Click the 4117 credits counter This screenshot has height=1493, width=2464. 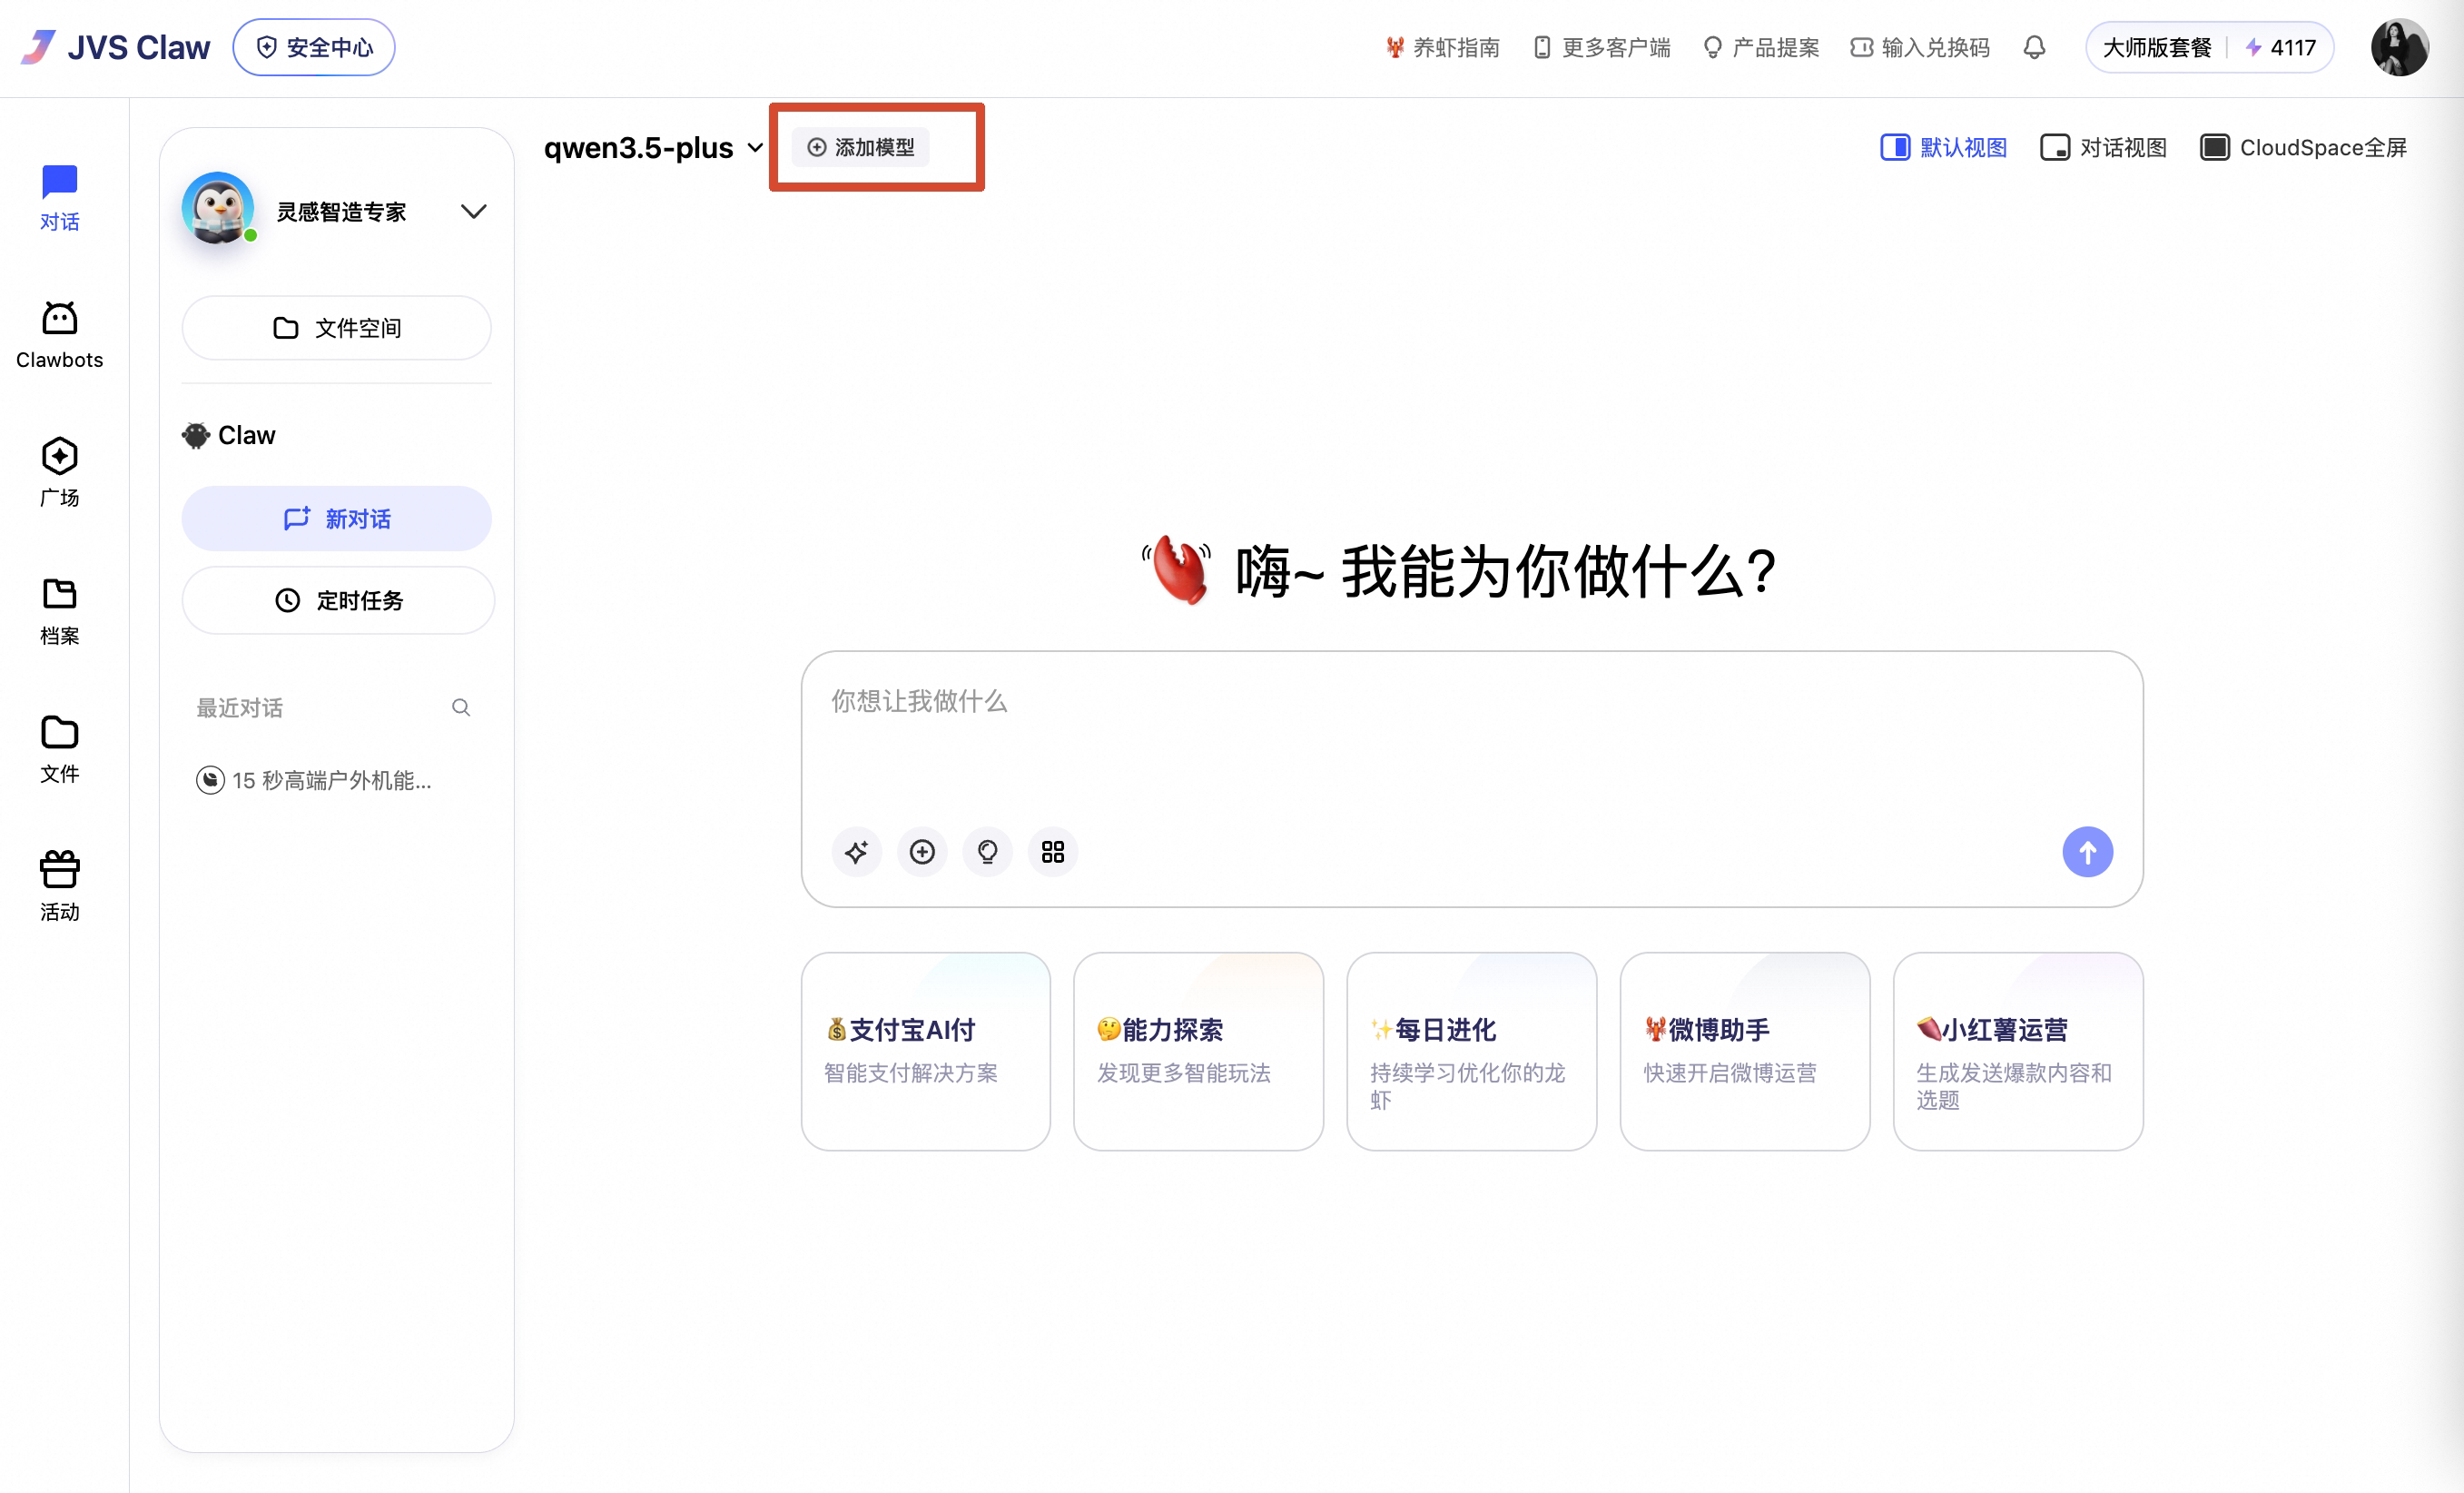[x=2281, y=47]
